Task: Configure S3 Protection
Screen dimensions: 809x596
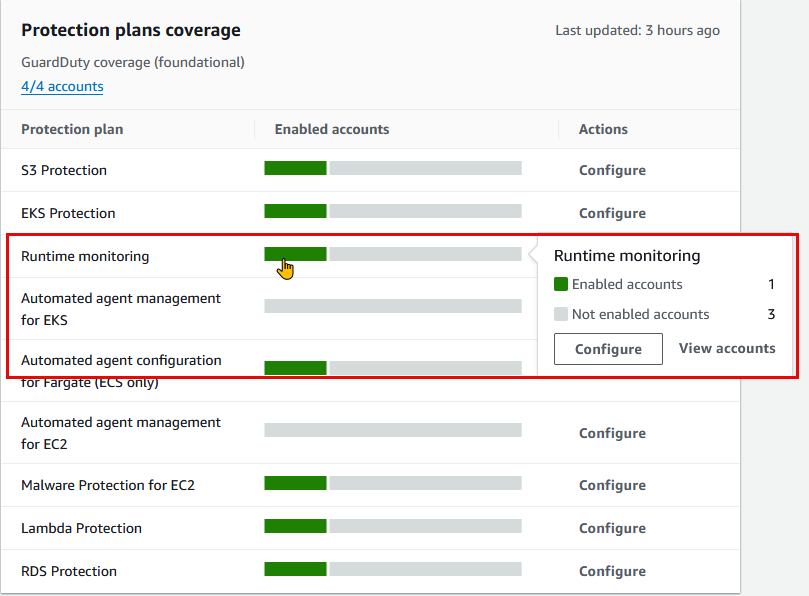Action: (x=612, y=170)
